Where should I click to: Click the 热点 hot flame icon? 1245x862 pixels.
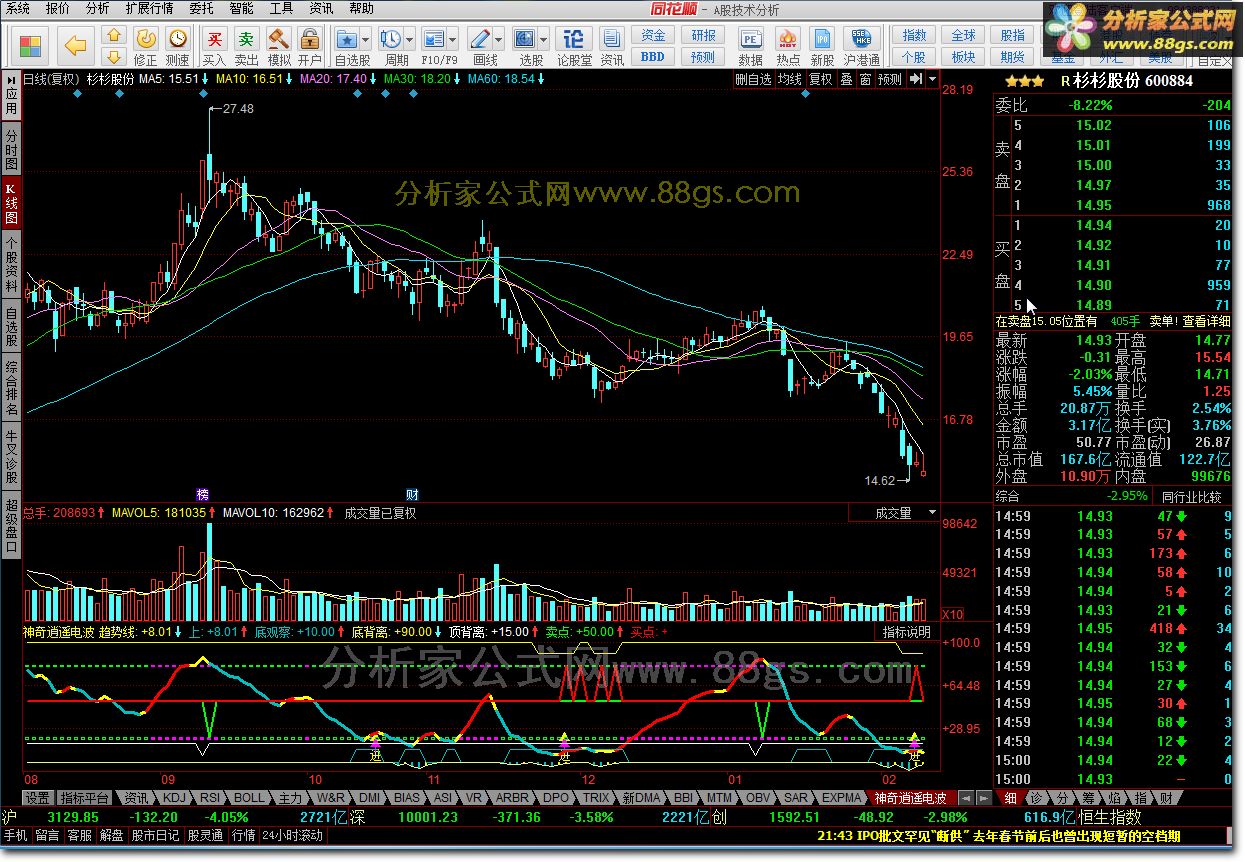787,39
